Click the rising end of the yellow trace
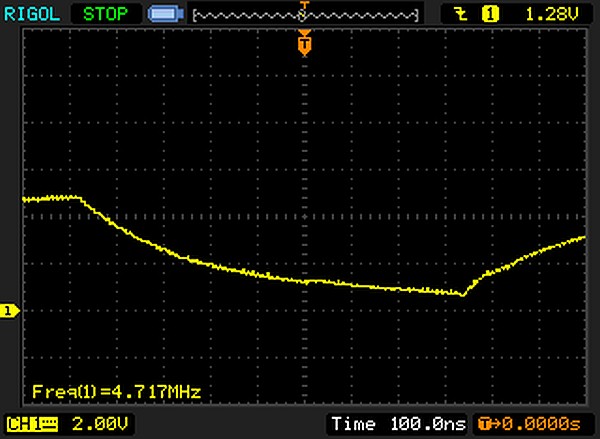Image resolution: width=600 pixels, height=439 pixels. pyautogui.click(x=578, y=238)
